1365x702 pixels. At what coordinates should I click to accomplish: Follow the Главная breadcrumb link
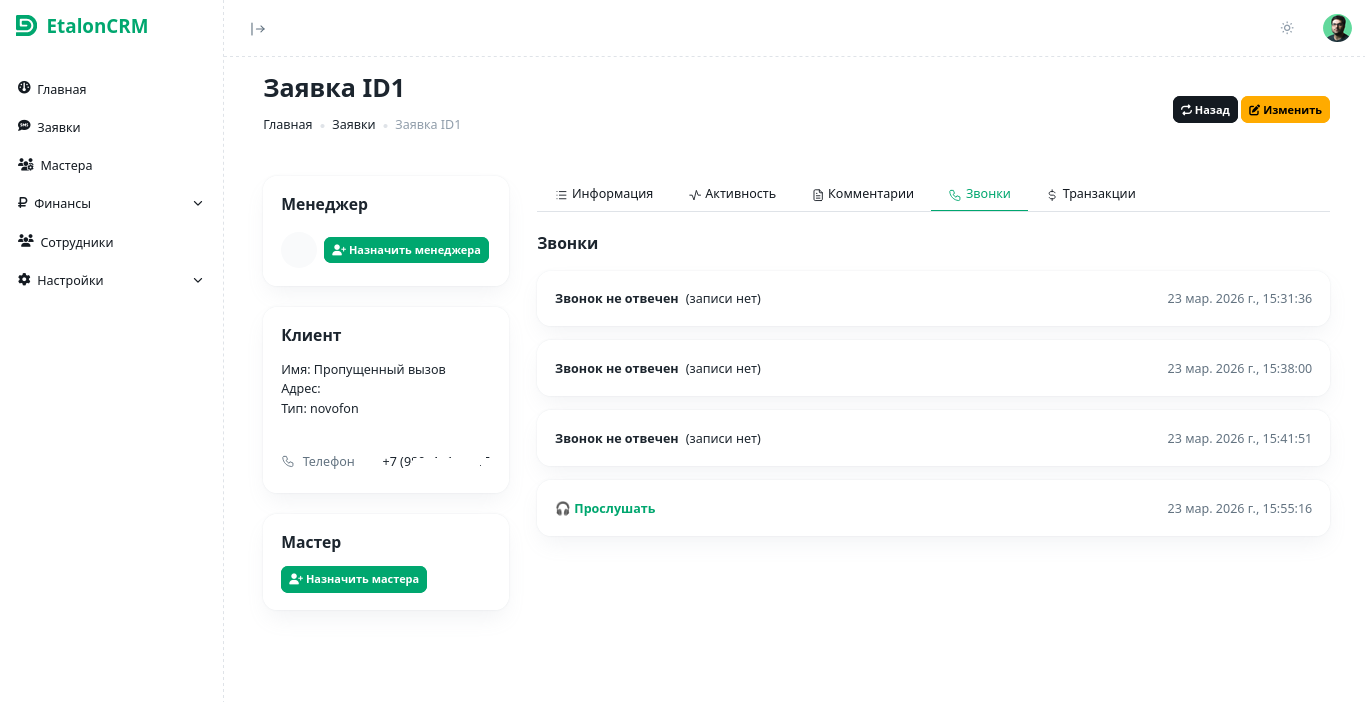(x=288, y=125)
